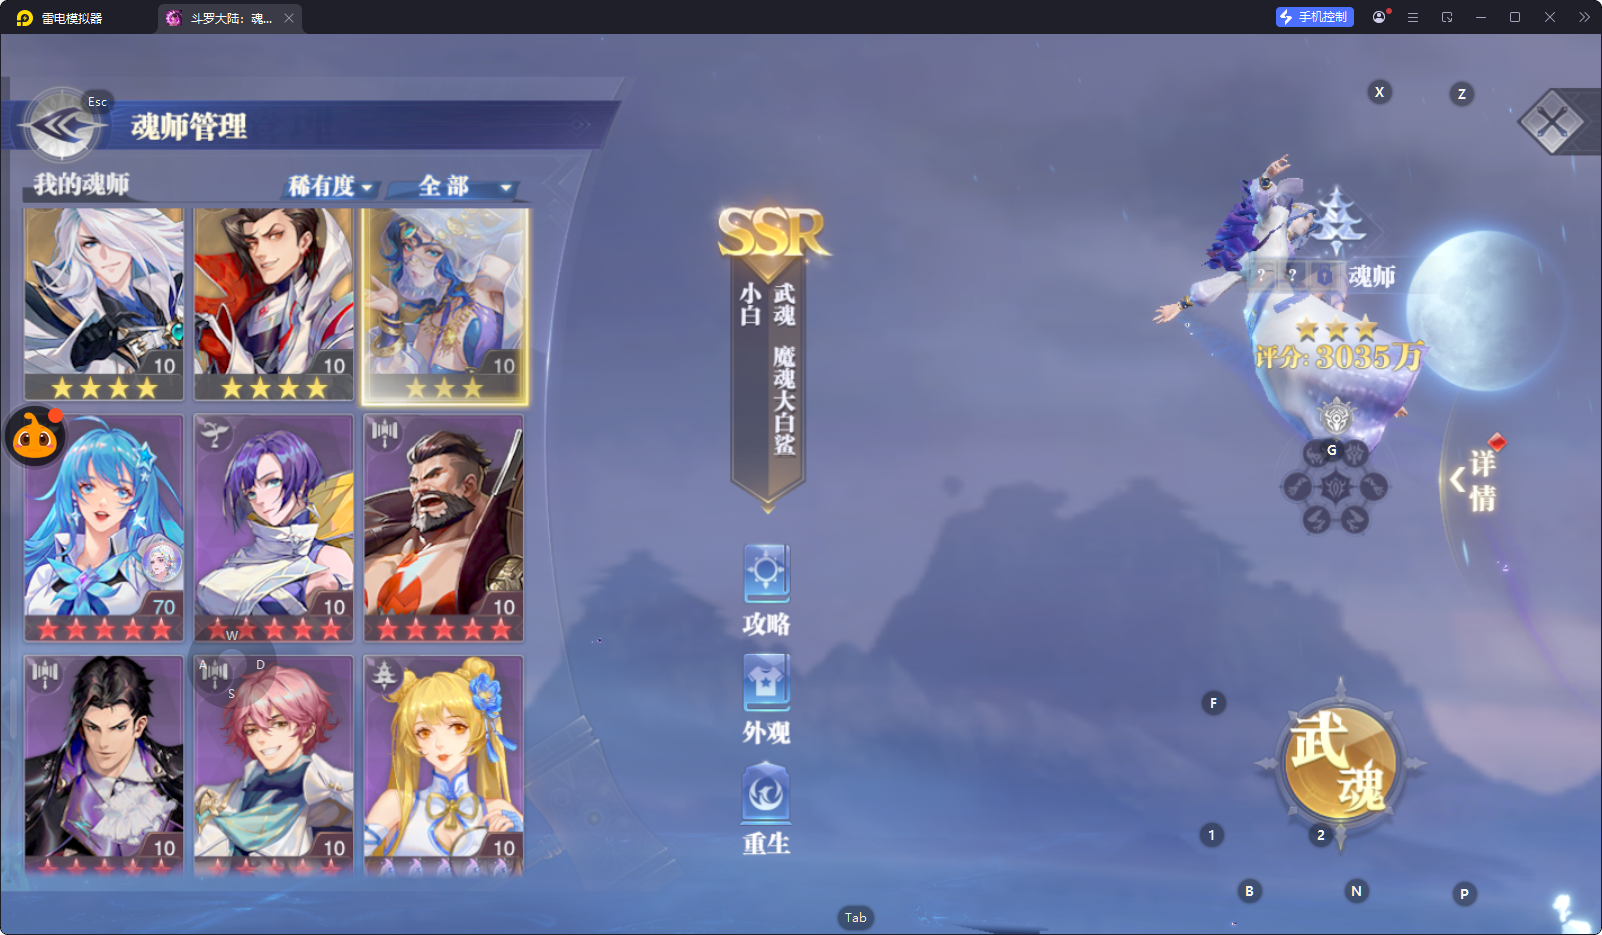Image resolution: width=1602 pixels, height=935 pixels.
Task: Select the purple-haired soul master card
Action: 274,528
